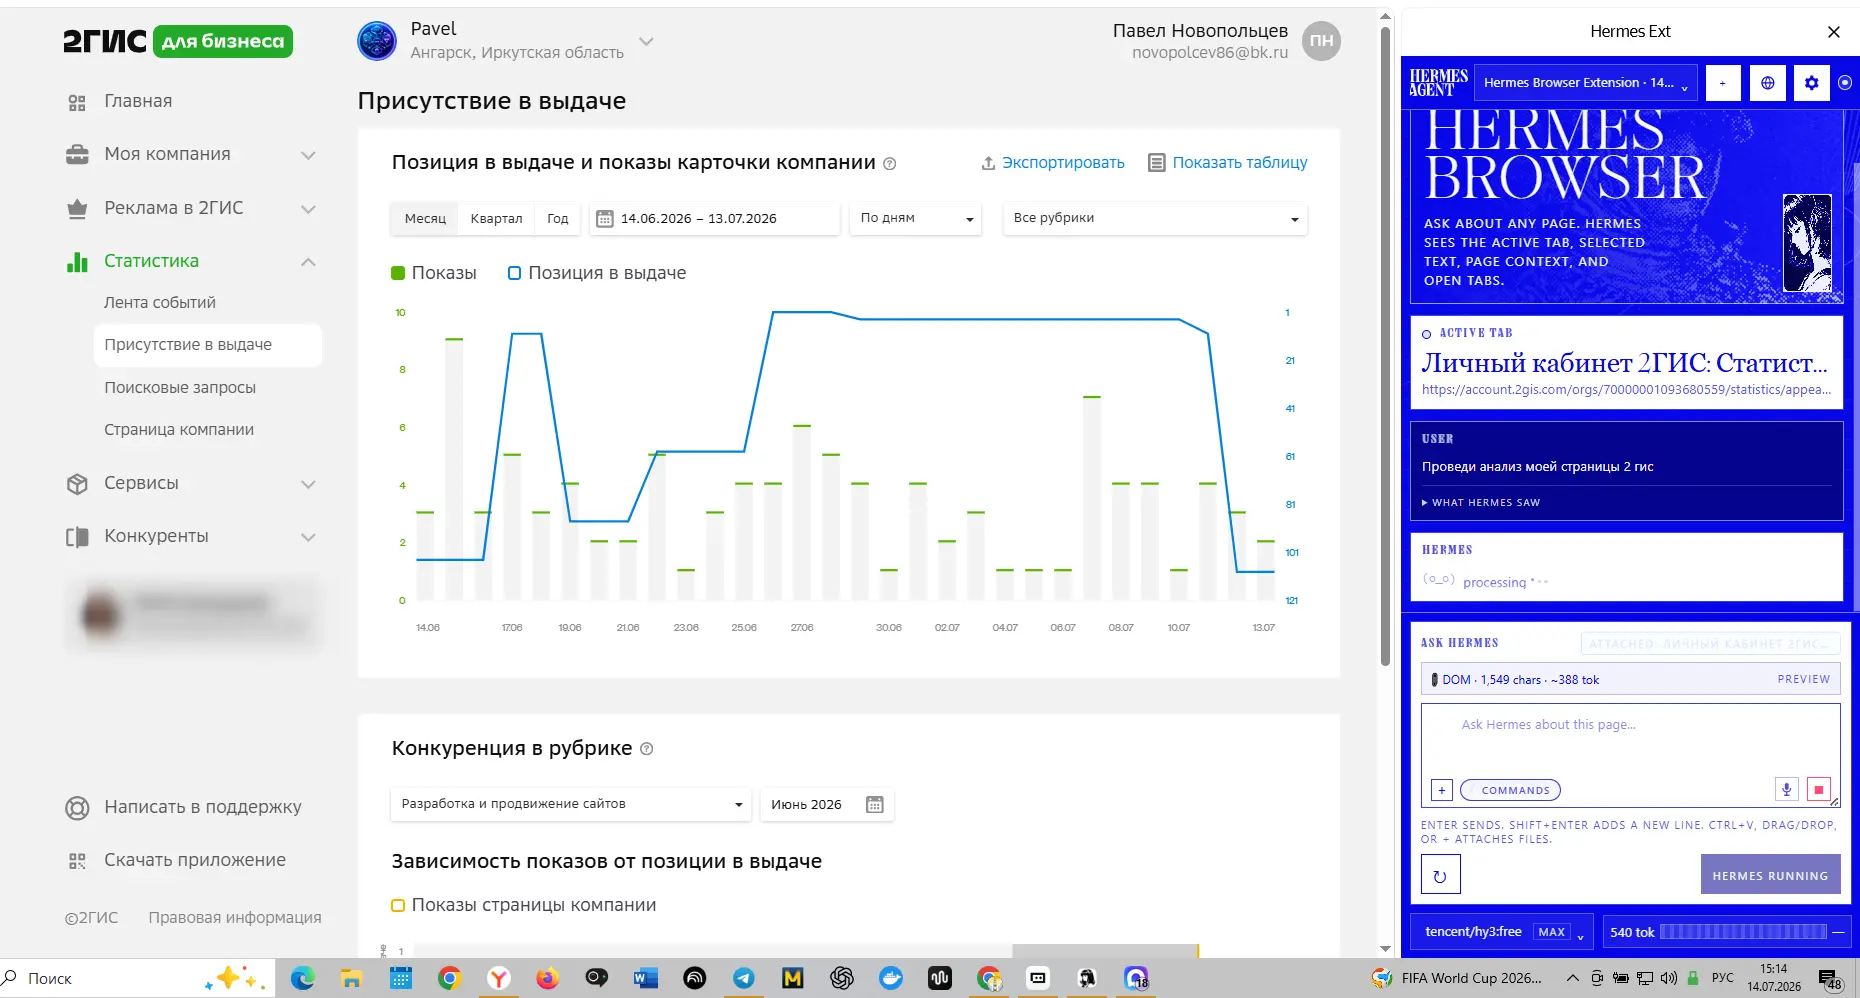Open the Разработка и продвижение сайтов dropdown
Image resolution: width=1860 pixels, height=998 pixels.
570,804
